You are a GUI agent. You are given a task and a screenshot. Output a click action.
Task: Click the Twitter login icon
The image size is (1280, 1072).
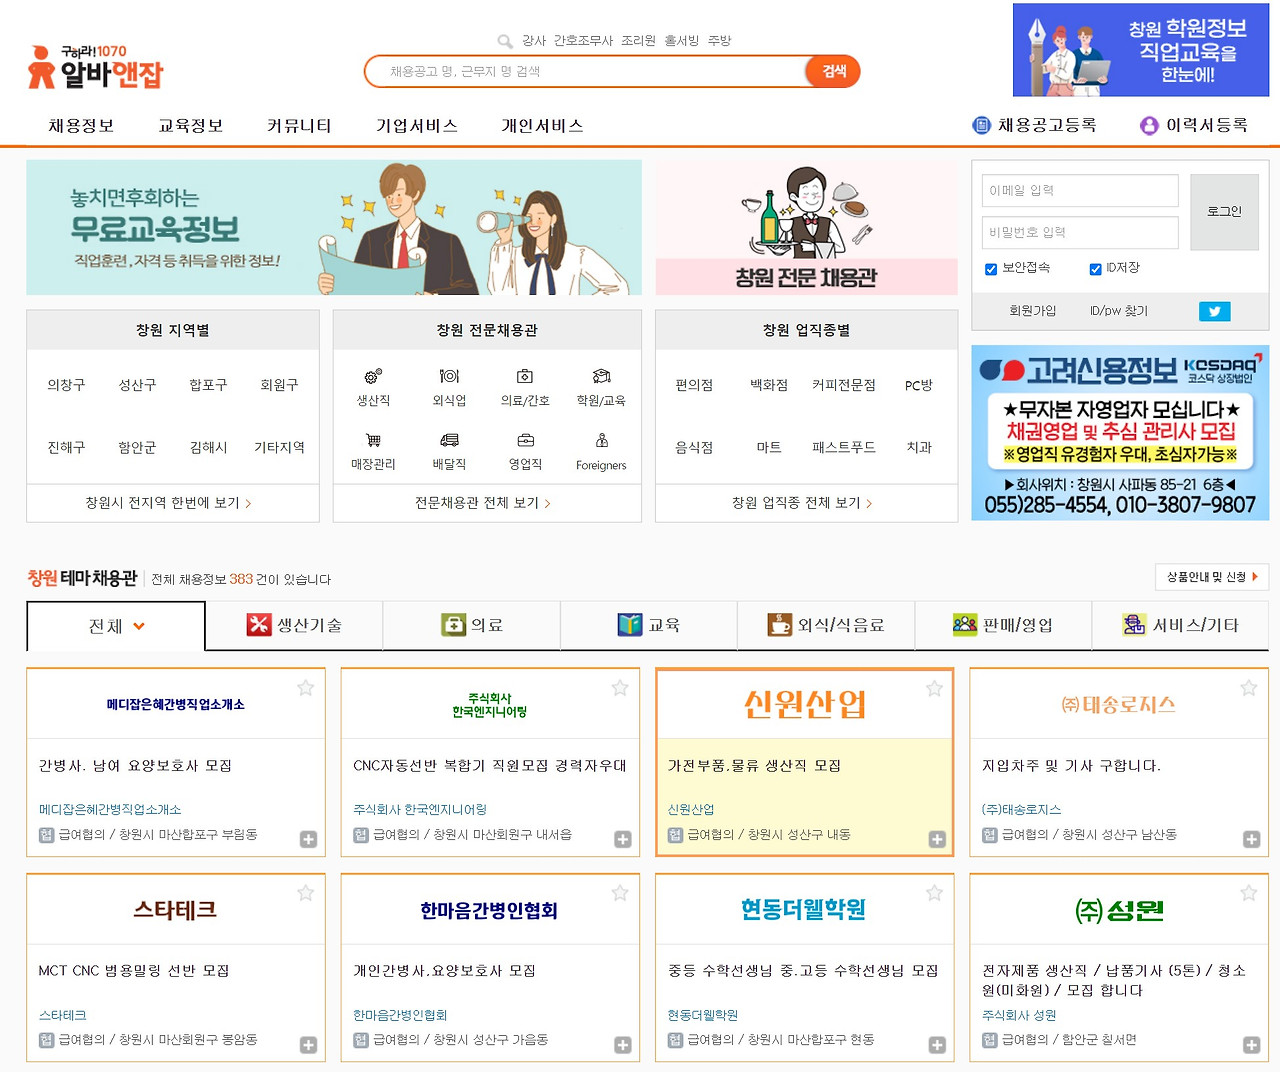1214,311
